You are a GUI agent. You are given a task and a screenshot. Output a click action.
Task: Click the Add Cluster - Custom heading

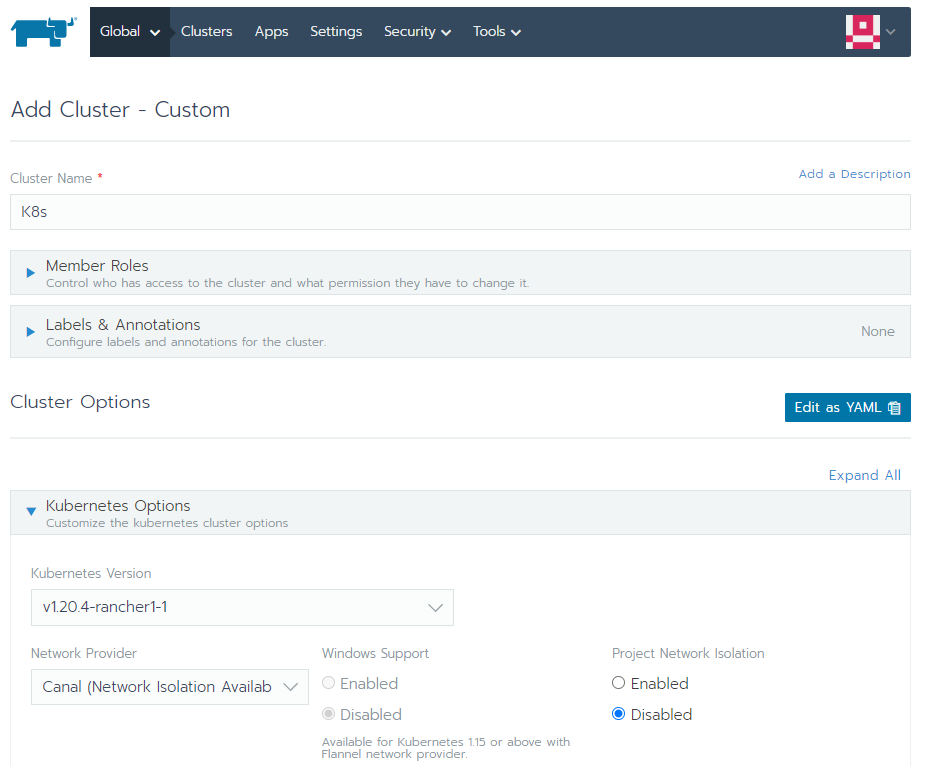pyautogui.click(x=120, y=110)
